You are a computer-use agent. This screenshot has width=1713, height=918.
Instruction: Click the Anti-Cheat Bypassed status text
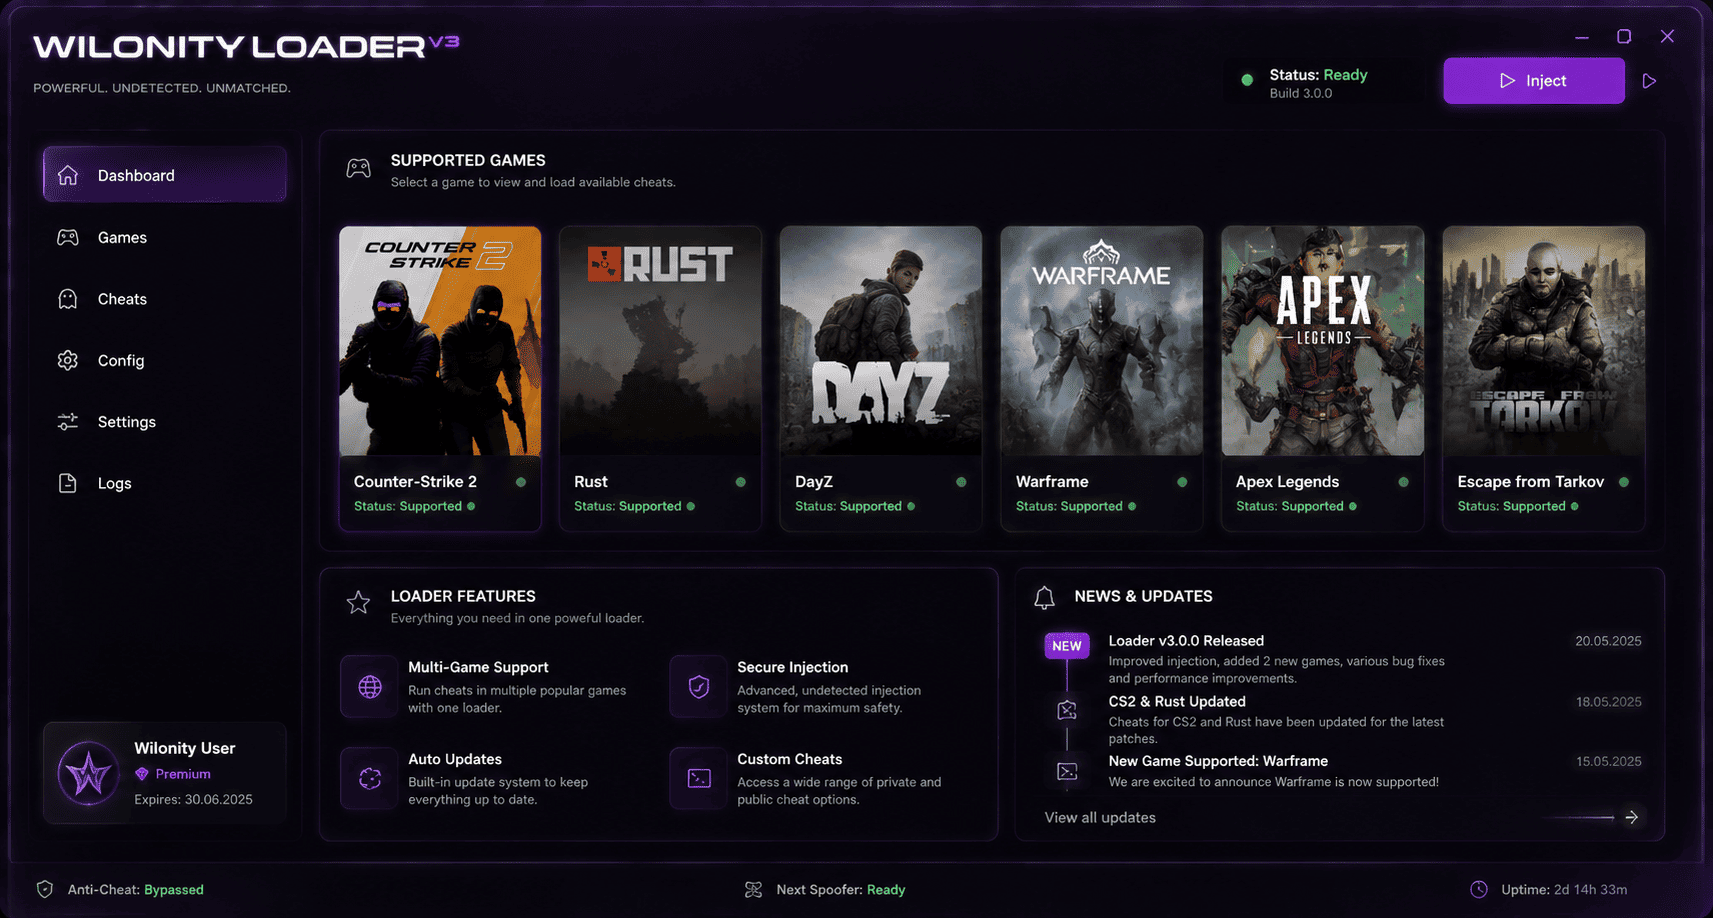[136, 889]
